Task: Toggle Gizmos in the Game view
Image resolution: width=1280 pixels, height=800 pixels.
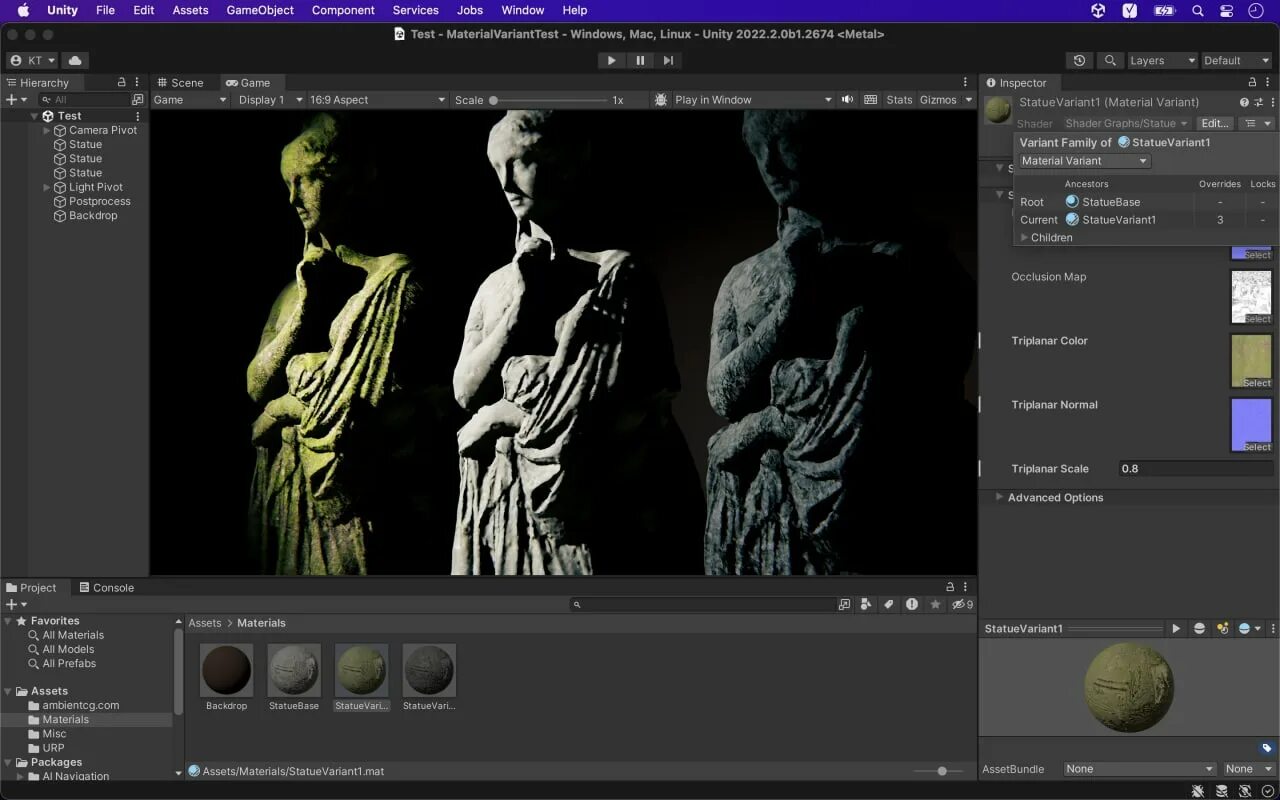Action: 938,100
